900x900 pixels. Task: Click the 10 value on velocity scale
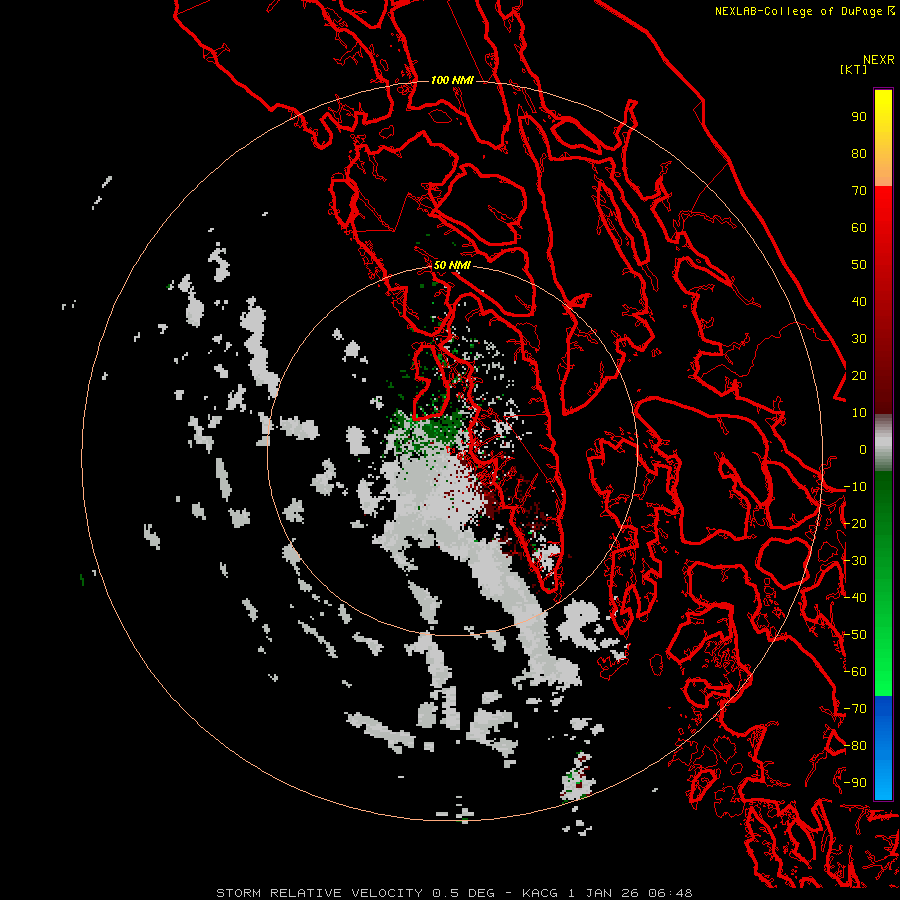tap(859, 413)
